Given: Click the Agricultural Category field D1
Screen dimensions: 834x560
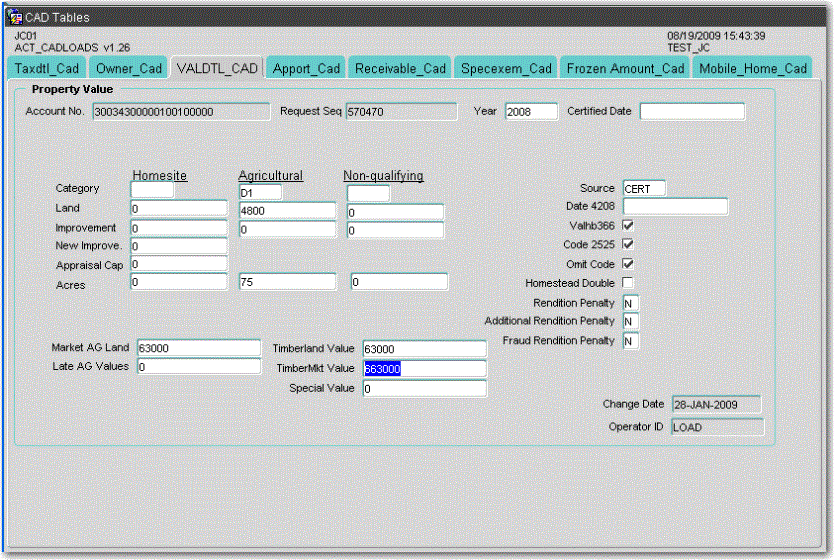Looking at the screenshot, I should coord(260,192).
